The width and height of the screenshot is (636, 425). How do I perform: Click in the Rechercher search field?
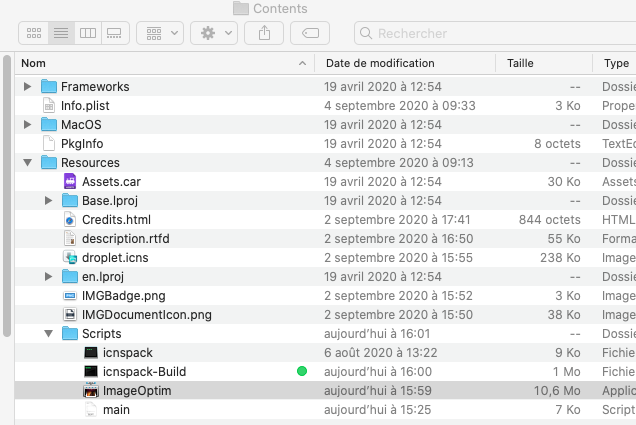(495, 33)
